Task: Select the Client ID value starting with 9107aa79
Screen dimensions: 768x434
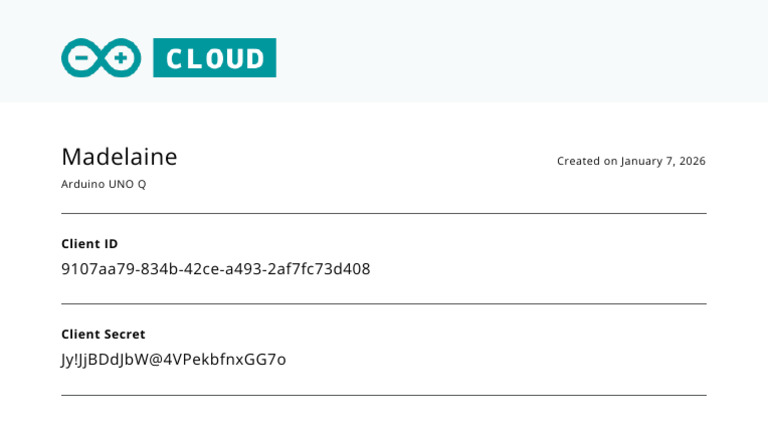Action: click(216, 269)
